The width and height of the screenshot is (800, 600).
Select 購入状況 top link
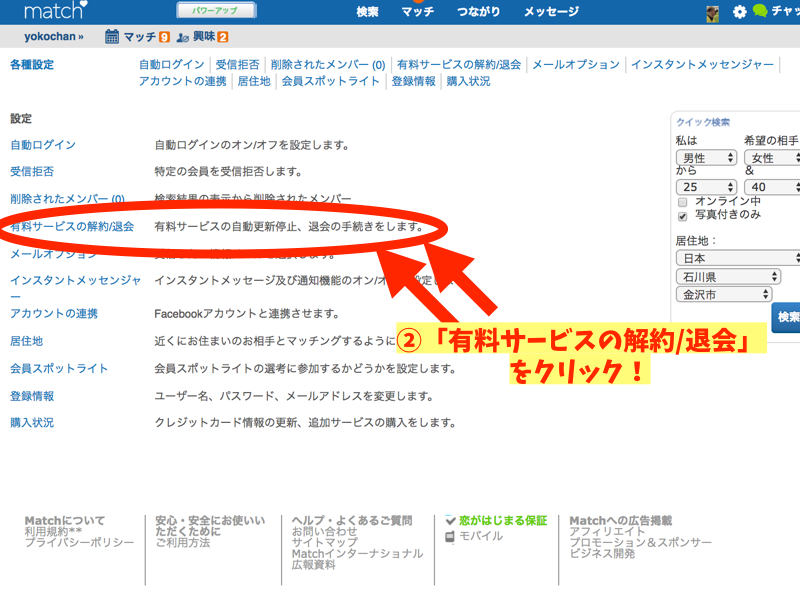click(468, 82)
